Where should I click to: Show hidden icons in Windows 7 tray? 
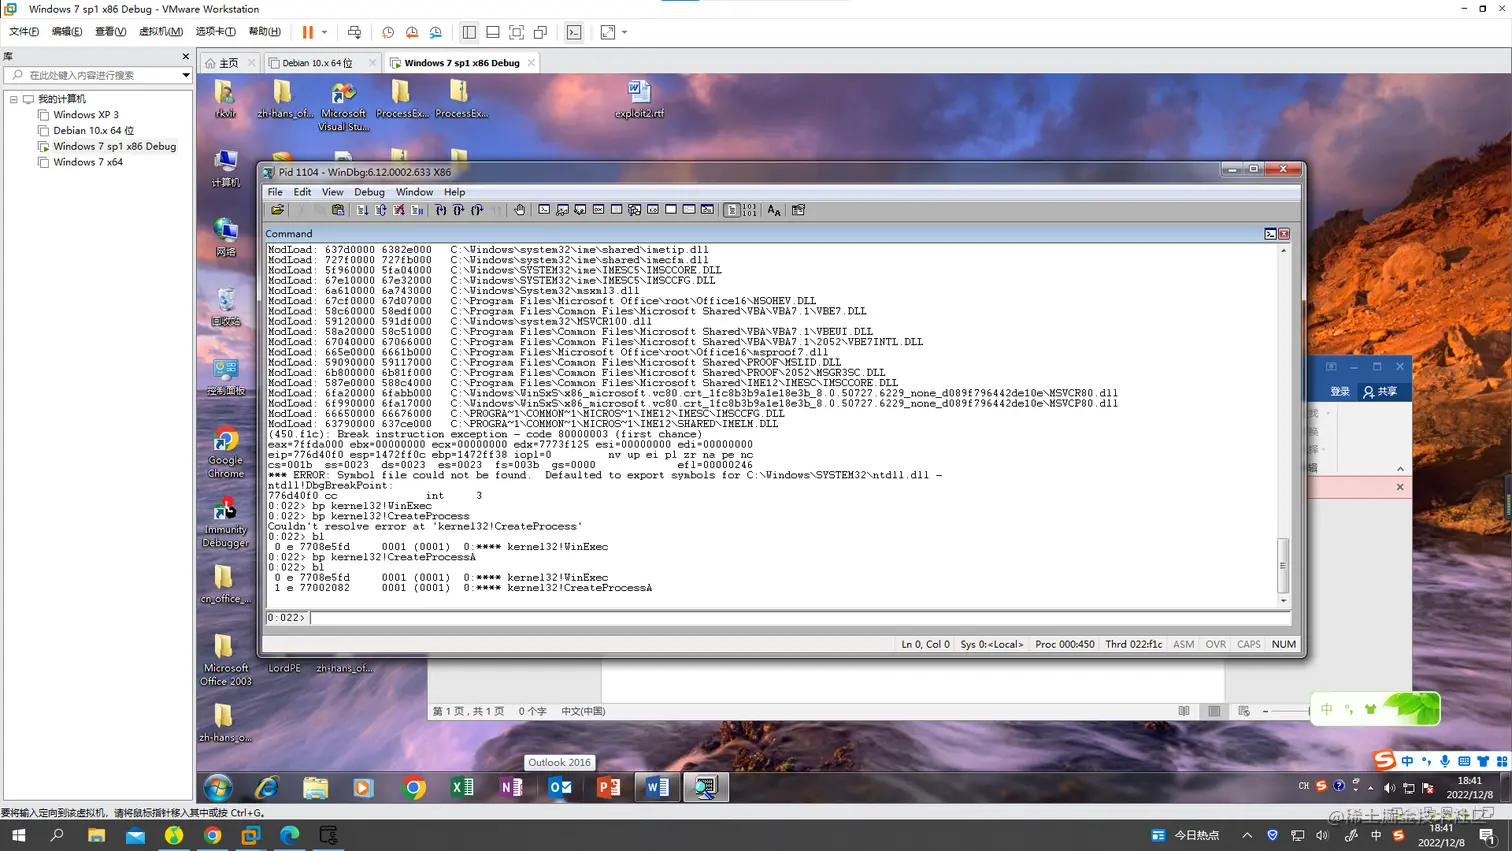1370,787
